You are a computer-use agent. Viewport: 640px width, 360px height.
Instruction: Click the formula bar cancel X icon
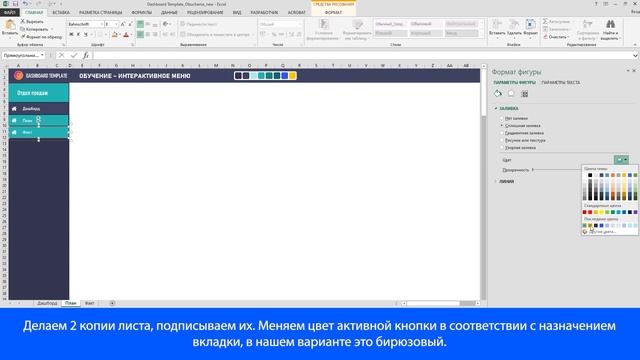tap(62, 55)
